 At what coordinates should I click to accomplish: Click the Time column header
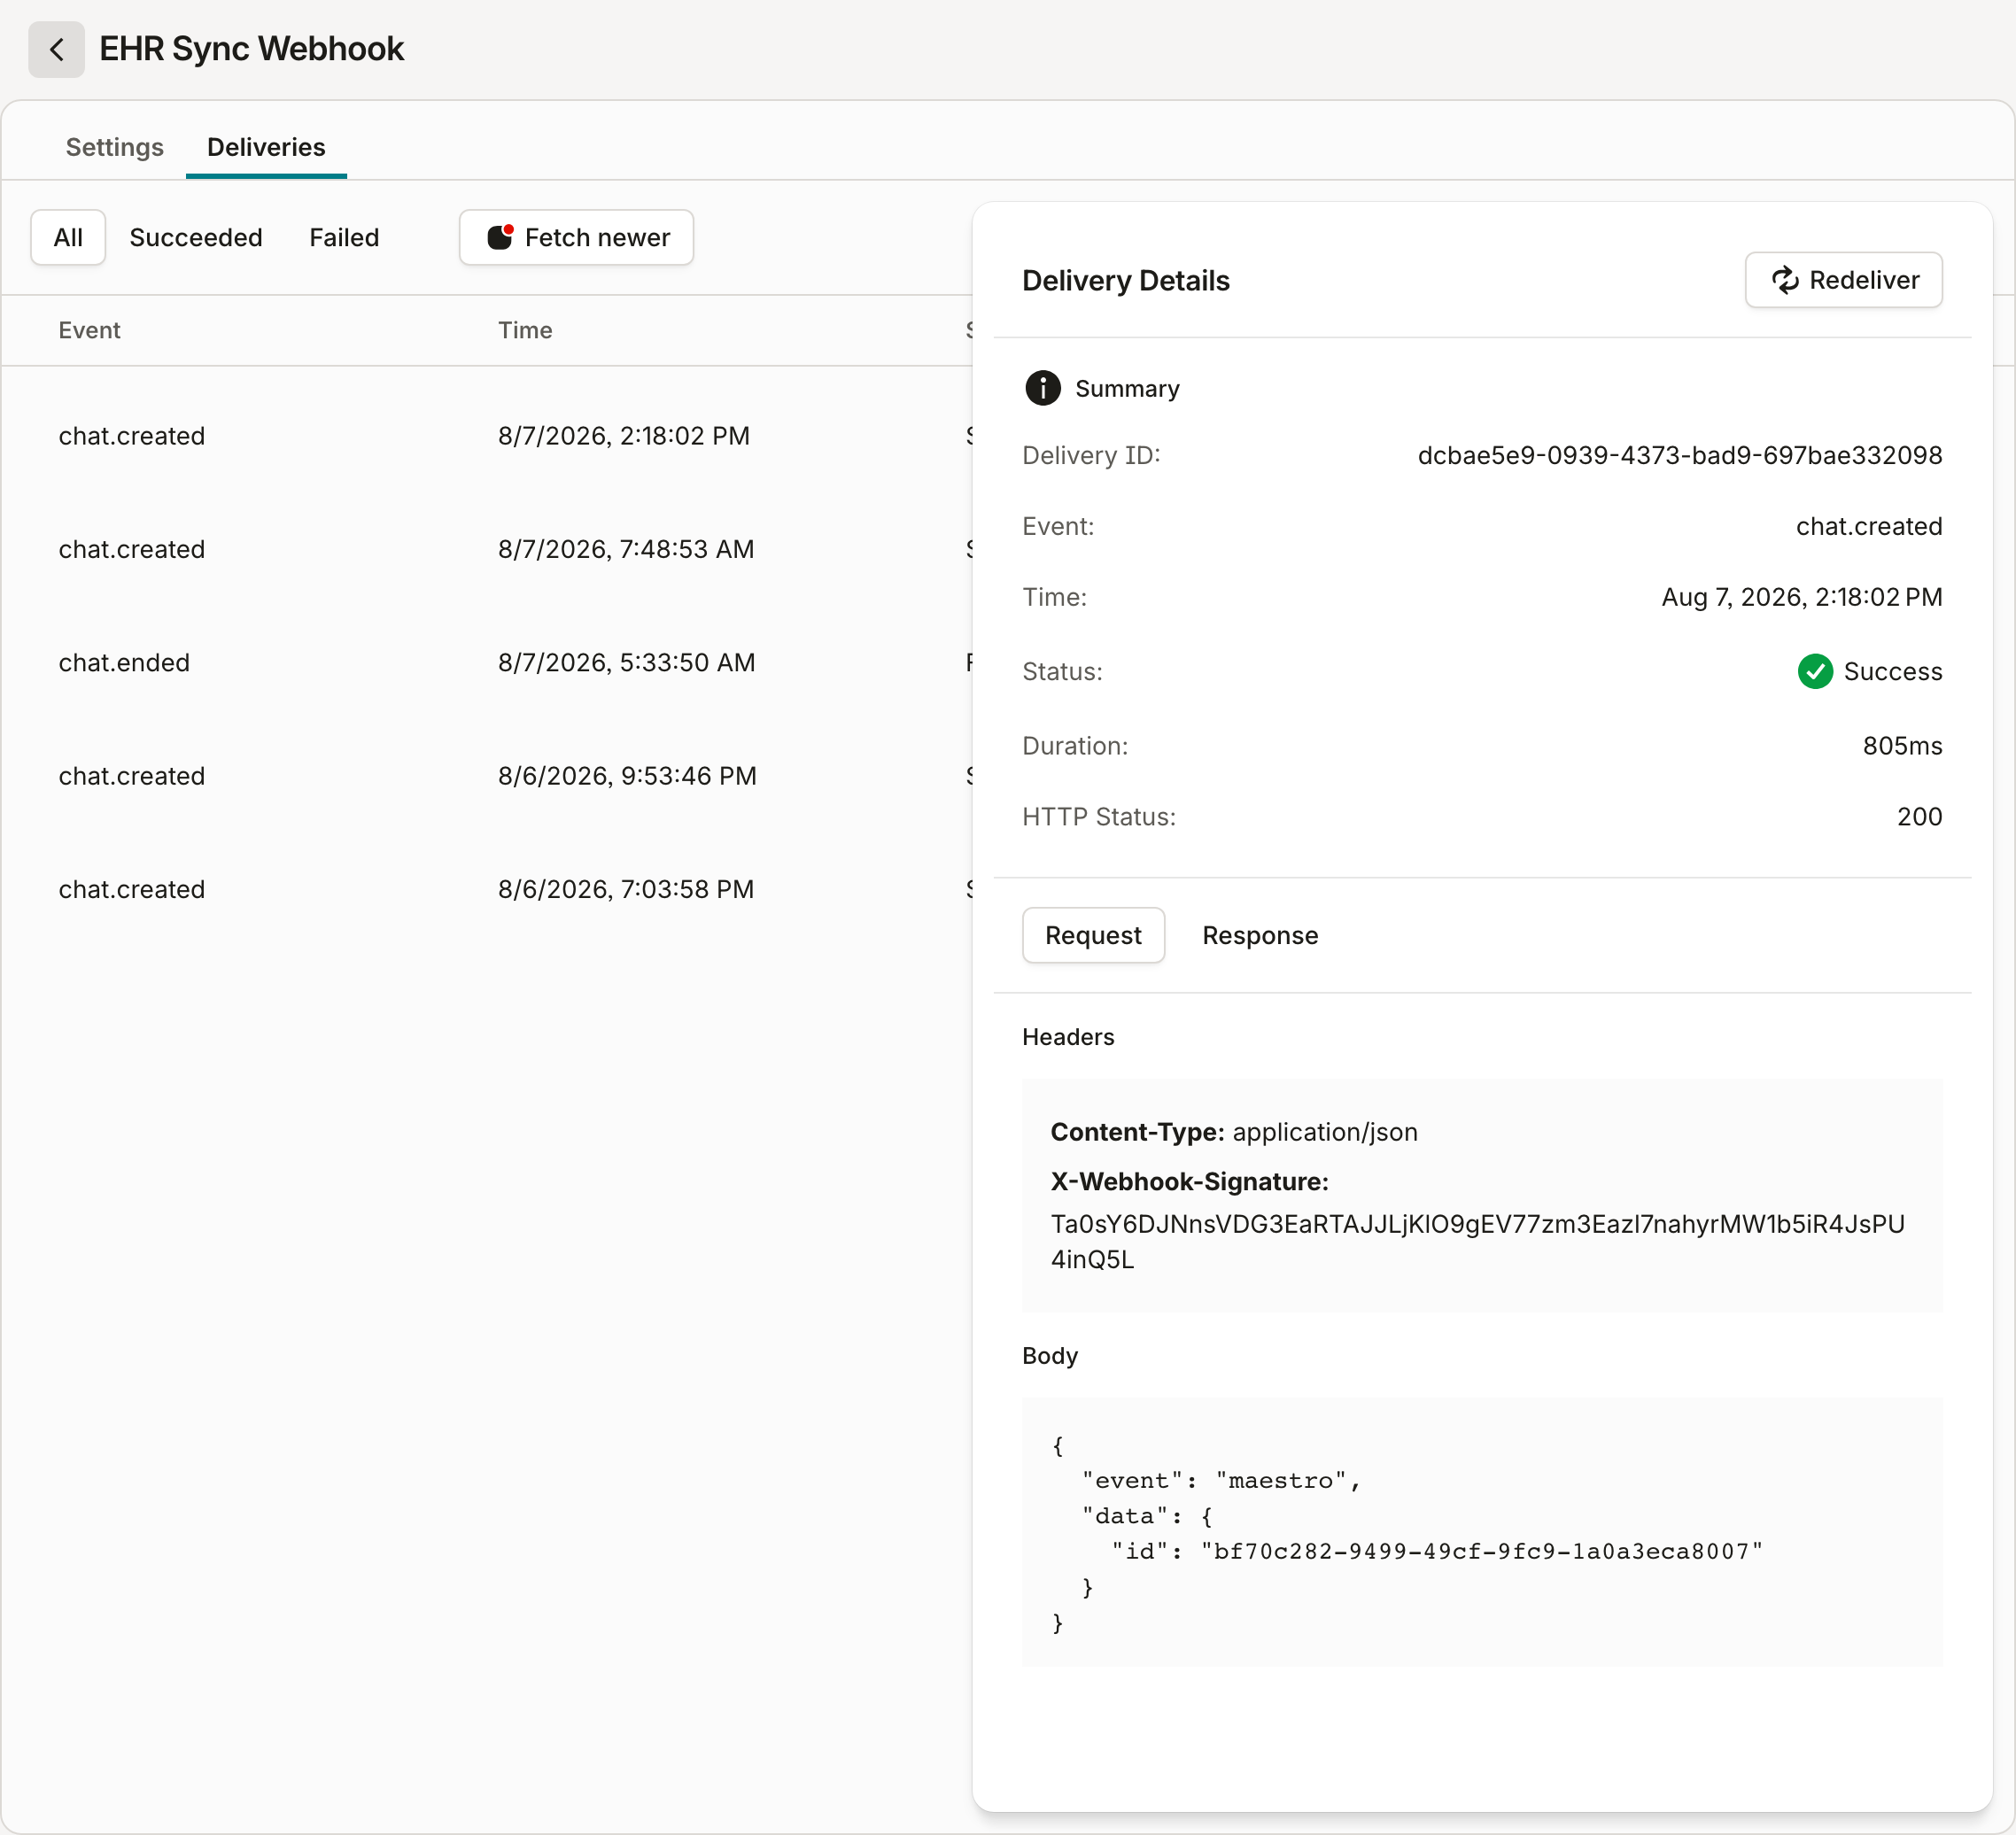[x=525, y=330]
